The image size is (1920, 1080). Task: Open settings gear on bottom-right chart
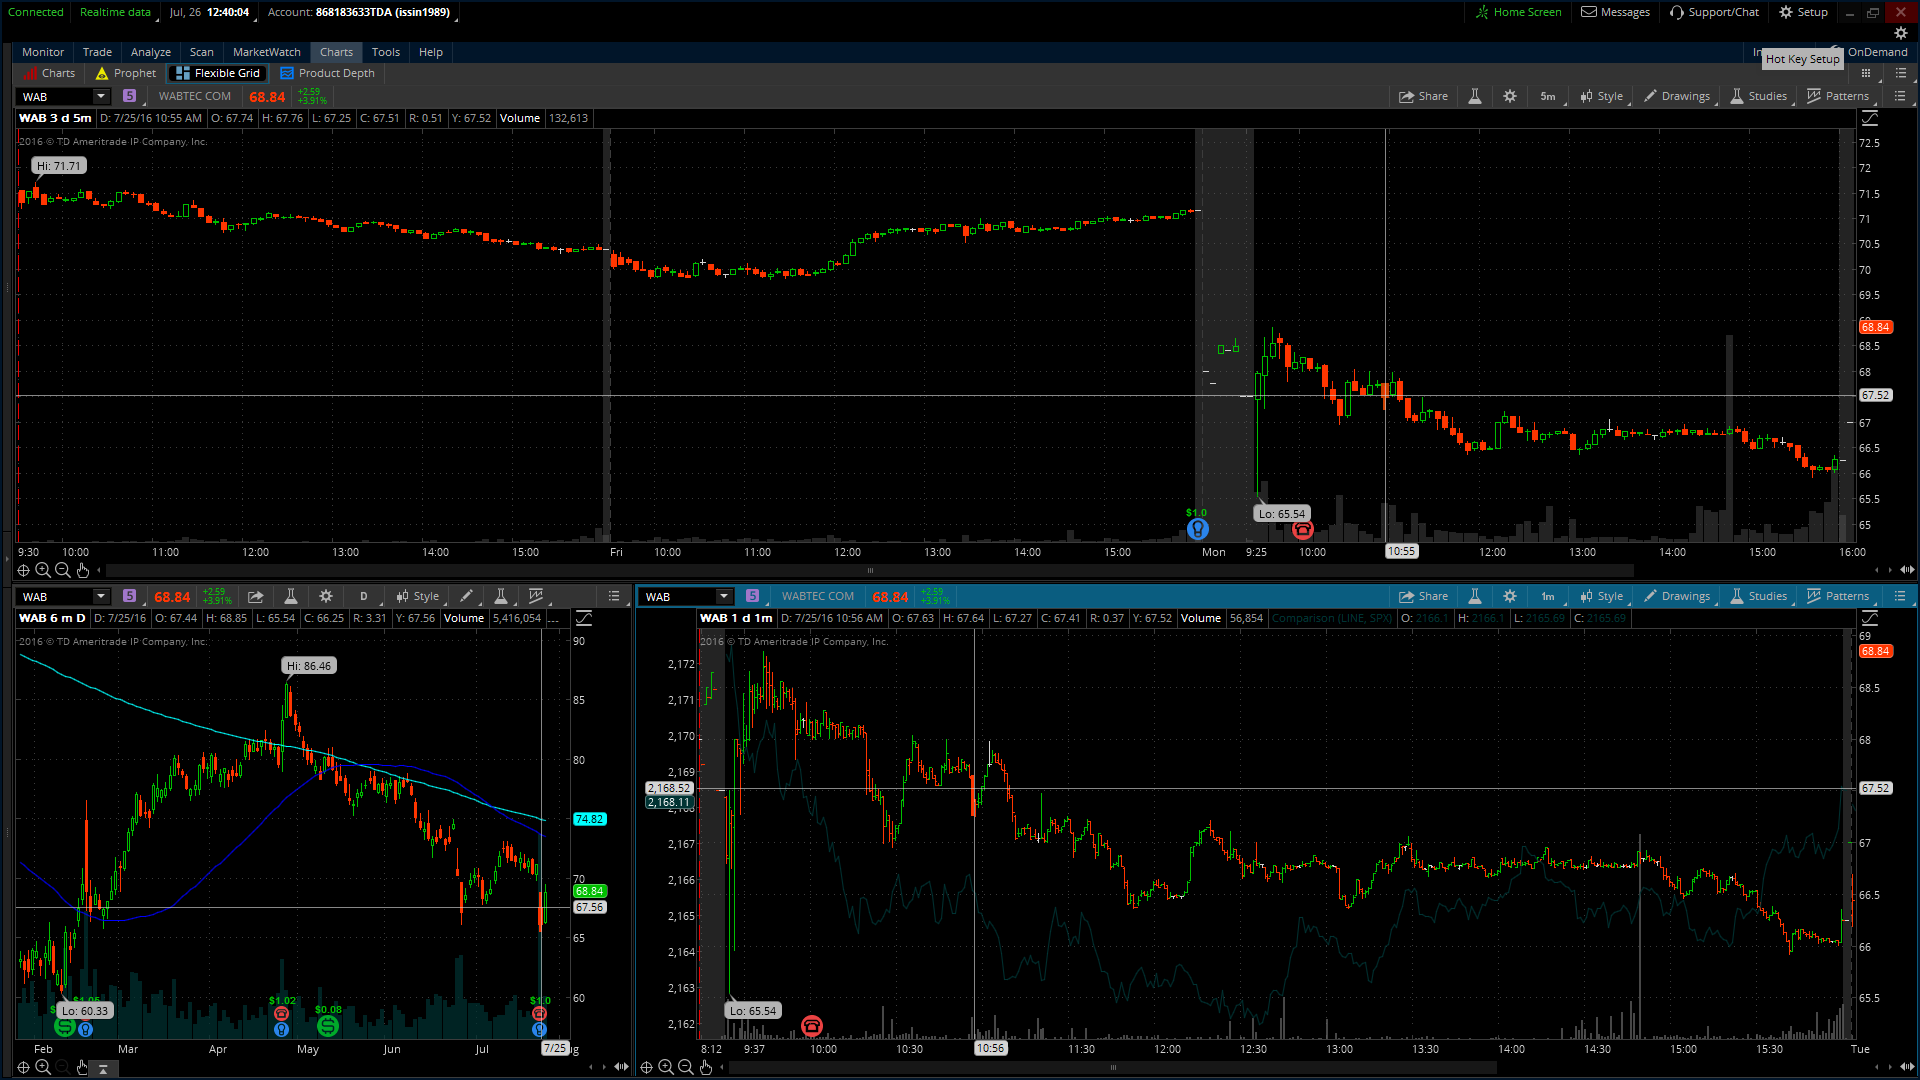(1510, 596)
